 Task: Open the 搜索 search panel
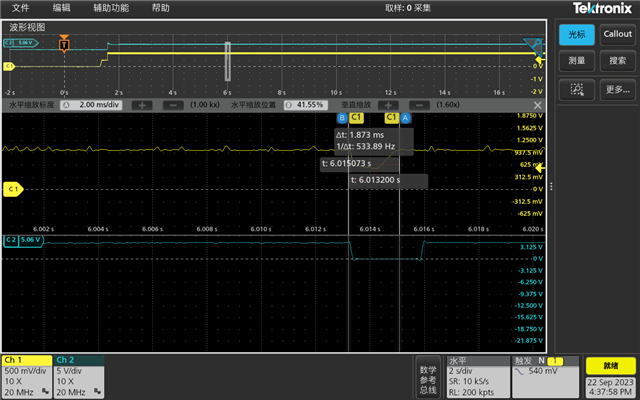coord(618,61)
